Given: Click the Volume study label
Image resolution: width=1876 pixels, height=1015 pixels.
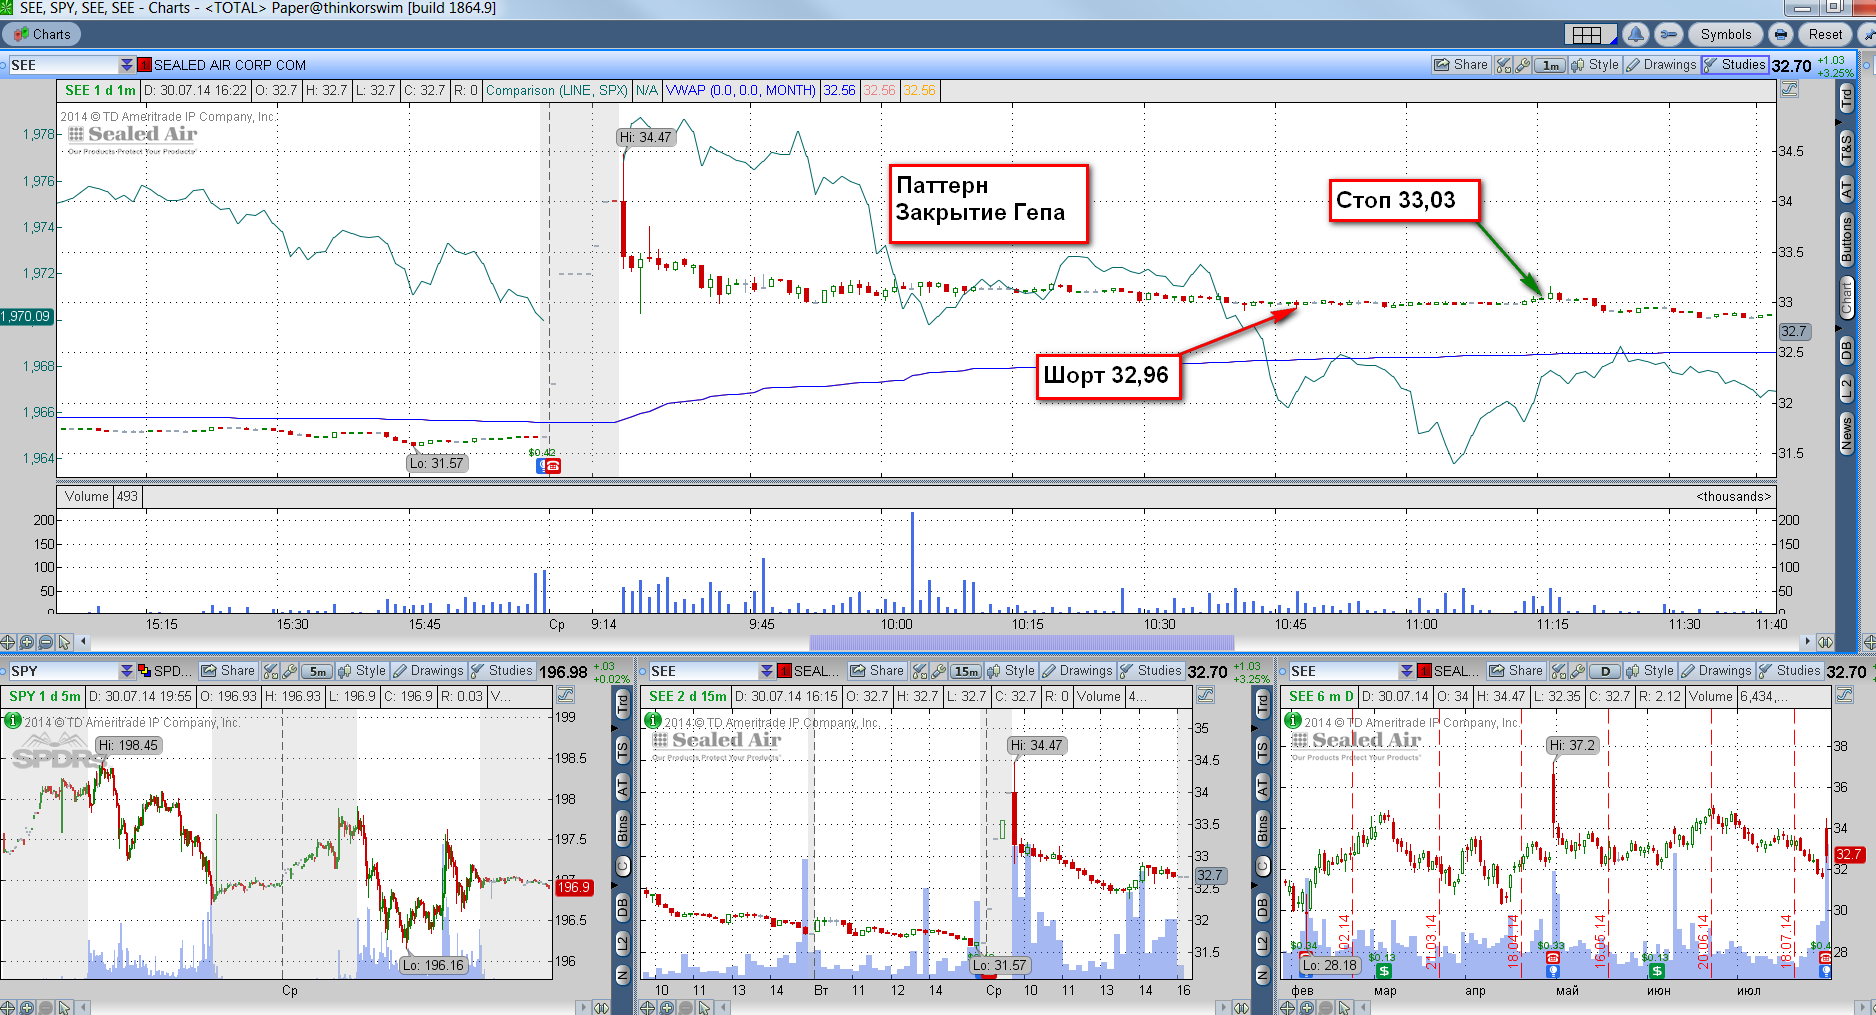Looking at the screenshot, I should [87, 496].
